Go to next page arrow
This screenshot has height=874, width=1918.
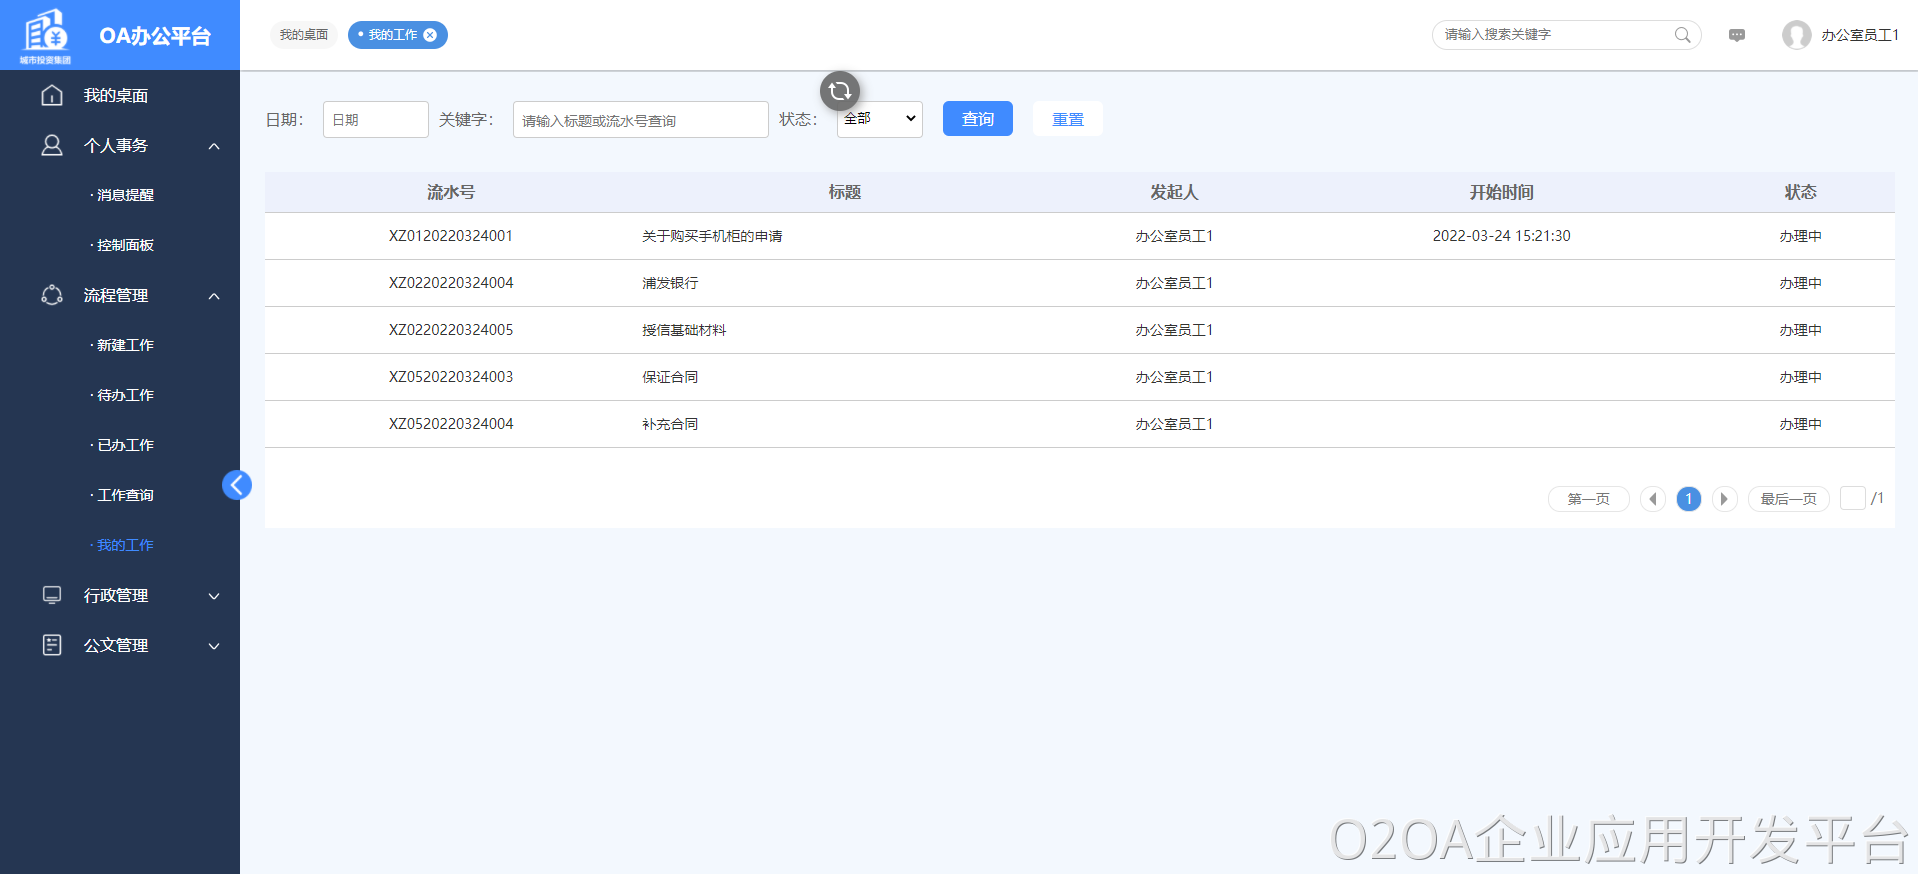pos(1724,499)
